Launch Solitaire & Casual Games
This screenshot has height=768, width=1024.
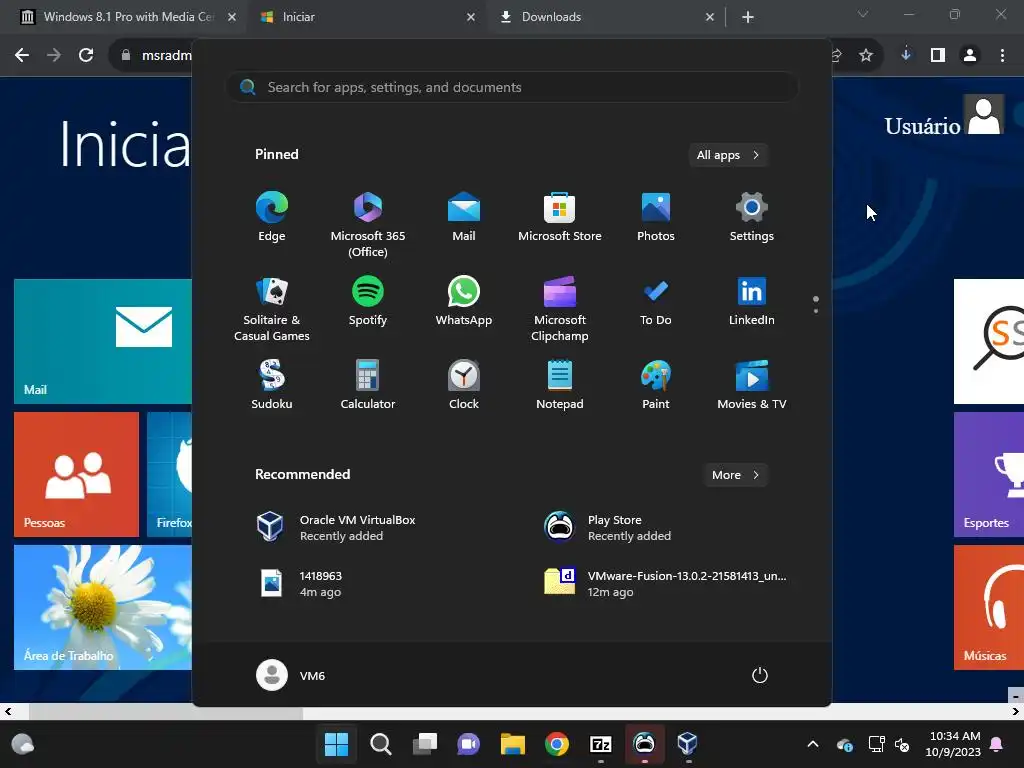(x=272, y=309)
